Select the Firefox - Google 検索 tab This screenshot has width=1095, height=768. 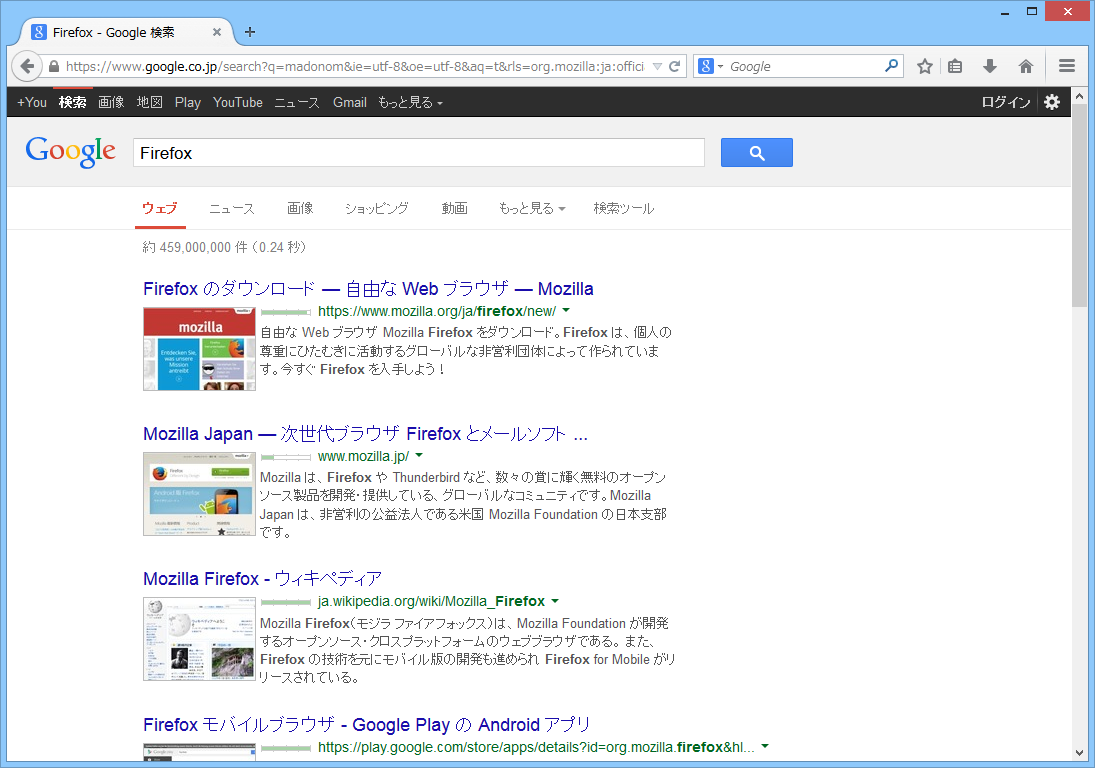point(126,32)
